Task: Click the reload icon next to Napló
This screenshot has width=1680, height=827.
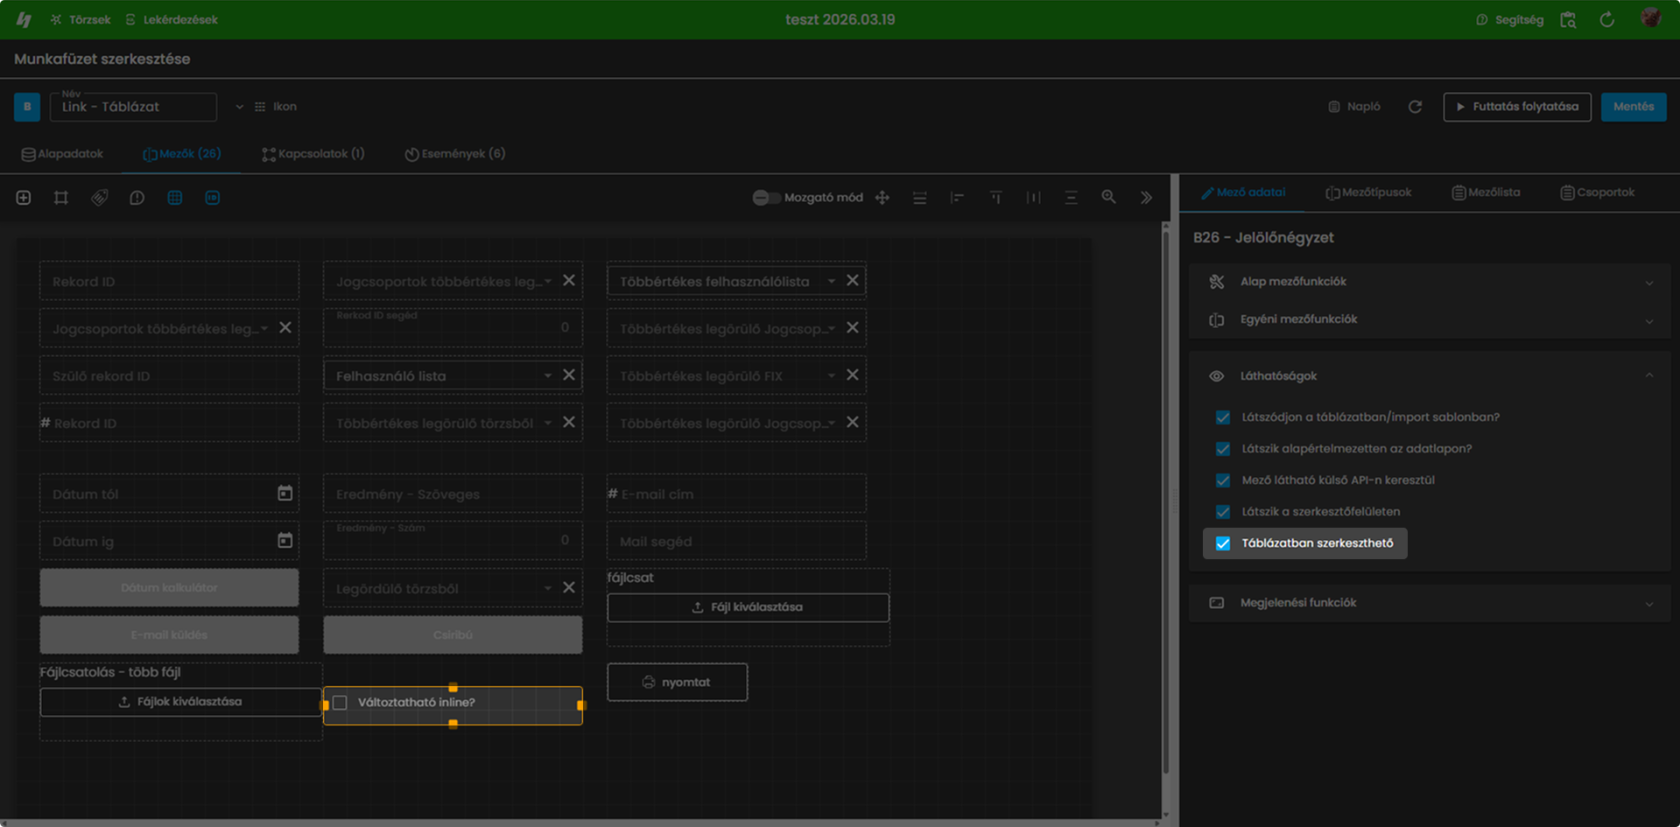Action: coord(1415,107)
